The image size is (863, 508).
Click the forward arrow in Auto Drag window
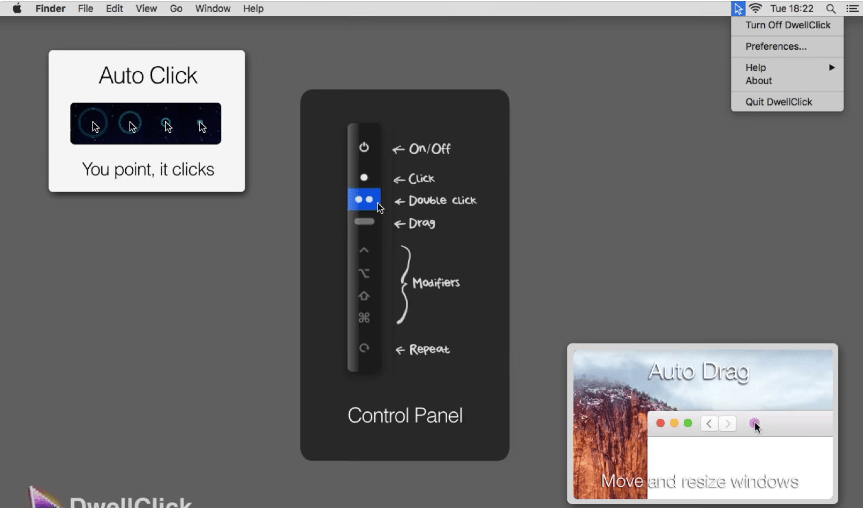pos(728,423)
